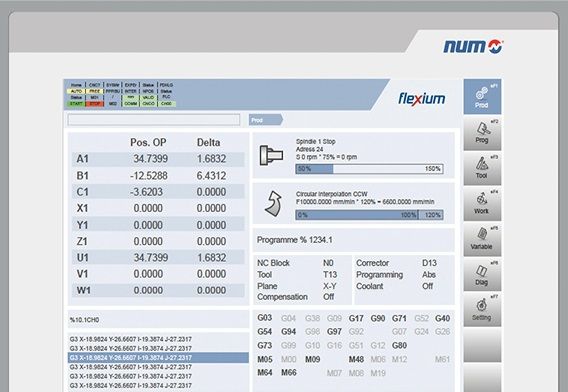Click the -3.6203 position value
568x392 pixels.
(x=146, y=192)
